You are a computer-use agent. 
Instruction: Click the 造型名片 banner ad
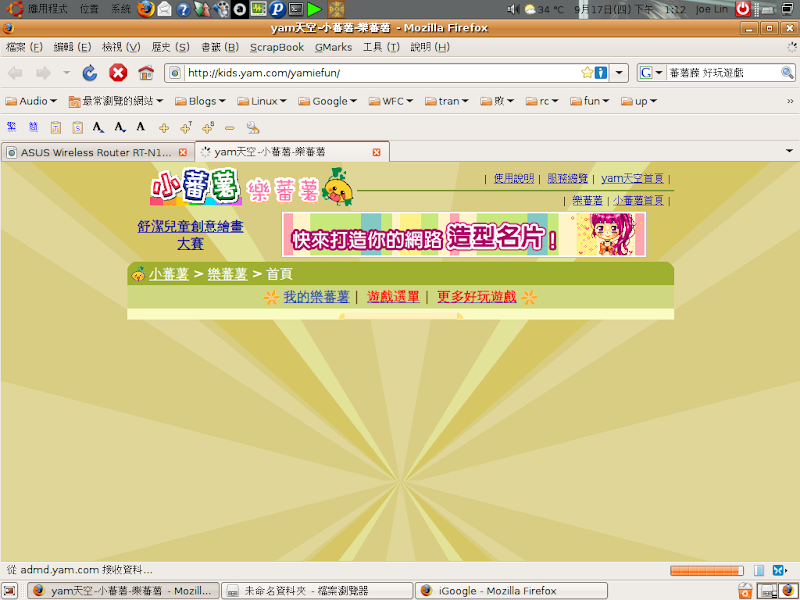tap(464, 235)
